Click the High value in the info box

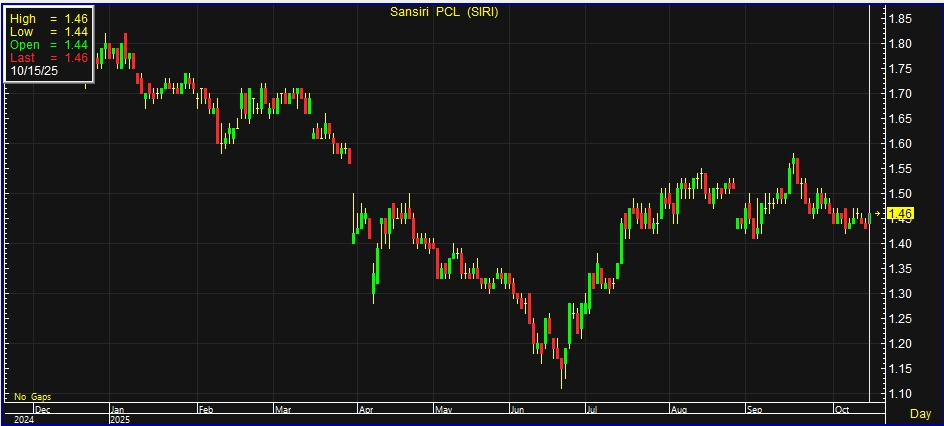click(50, 19)
